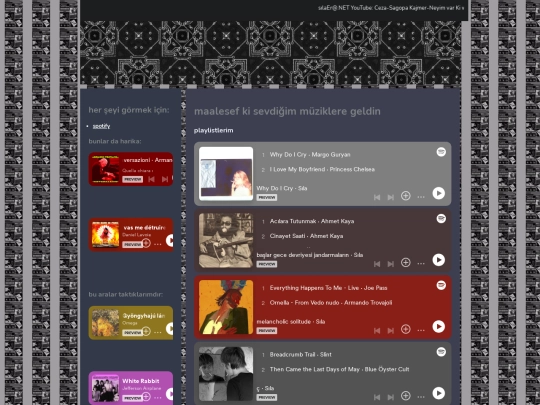The image size is (540, 405).
Task: Play the Omega Gyöngyhajú lány track
Action: (x=170, y=329)
